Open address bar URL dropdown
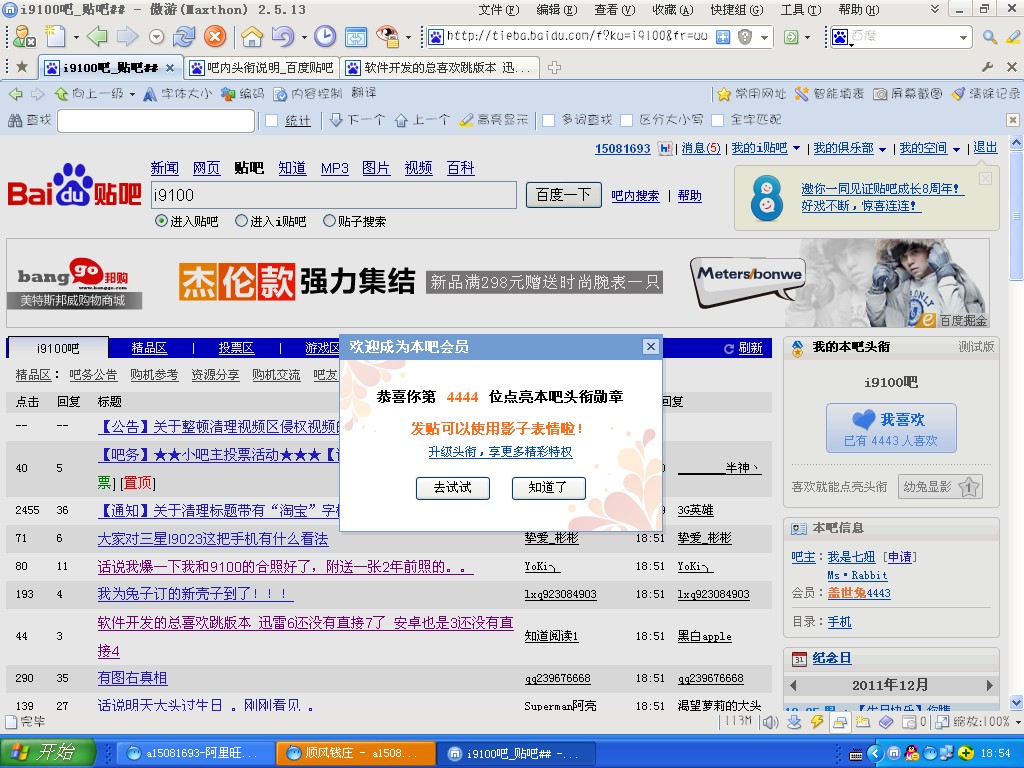This screenshot has height=768, width=1024. point(763,37)
